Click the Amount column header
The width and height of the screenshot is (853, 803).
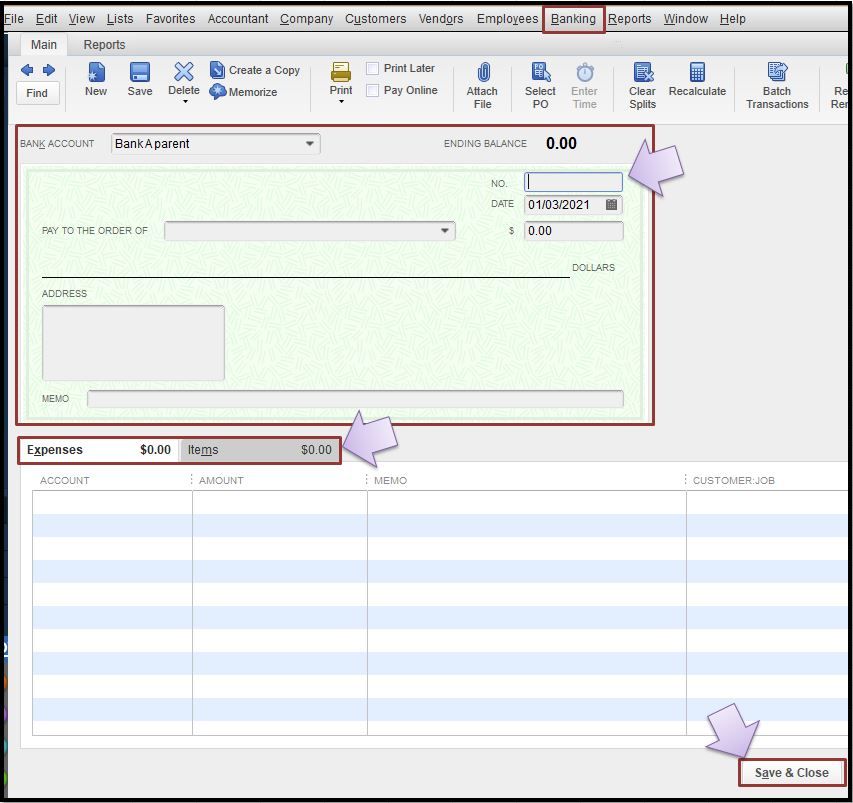click(221, 480)
